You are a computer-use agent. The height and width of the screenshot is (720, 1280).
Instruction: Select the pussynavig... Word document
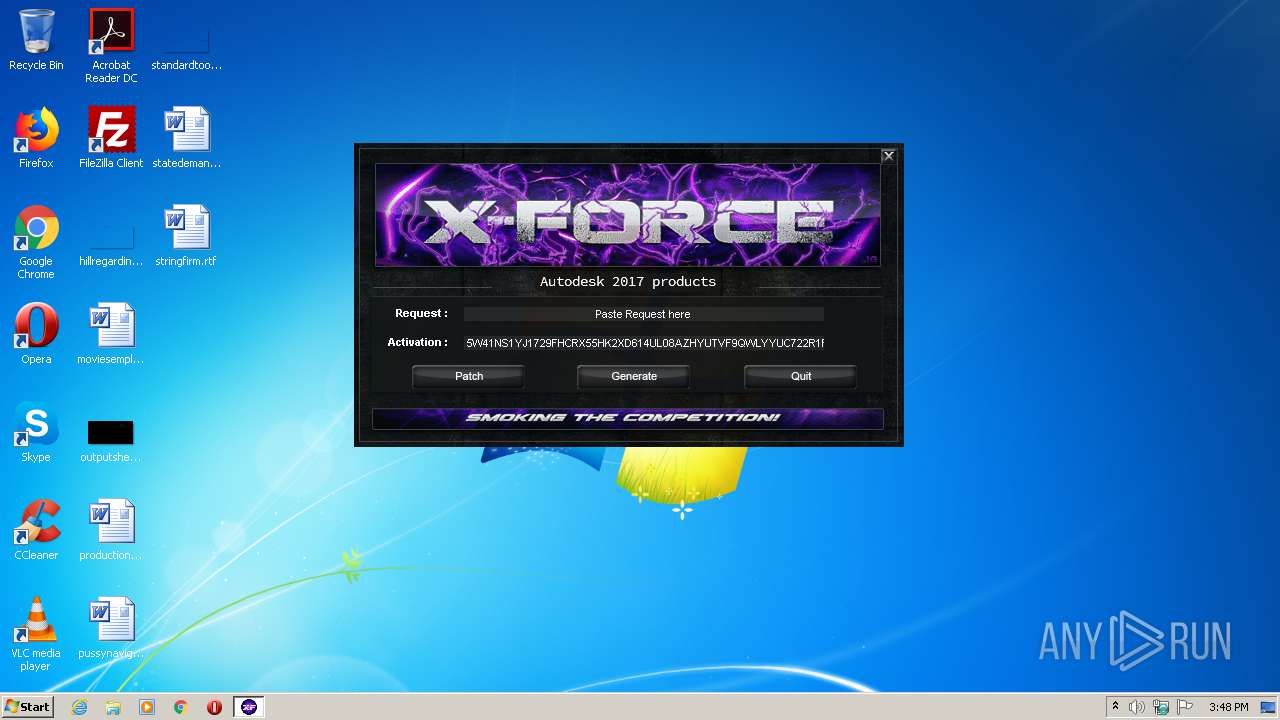[111, 628]
